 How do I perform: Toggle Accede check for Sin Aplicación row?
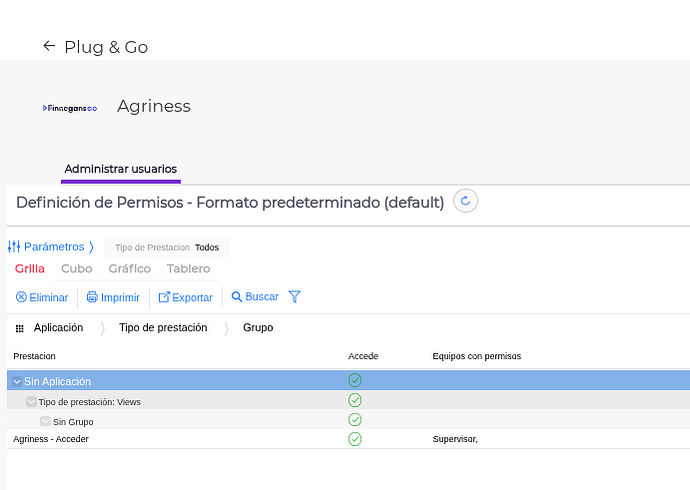point(355,380)
